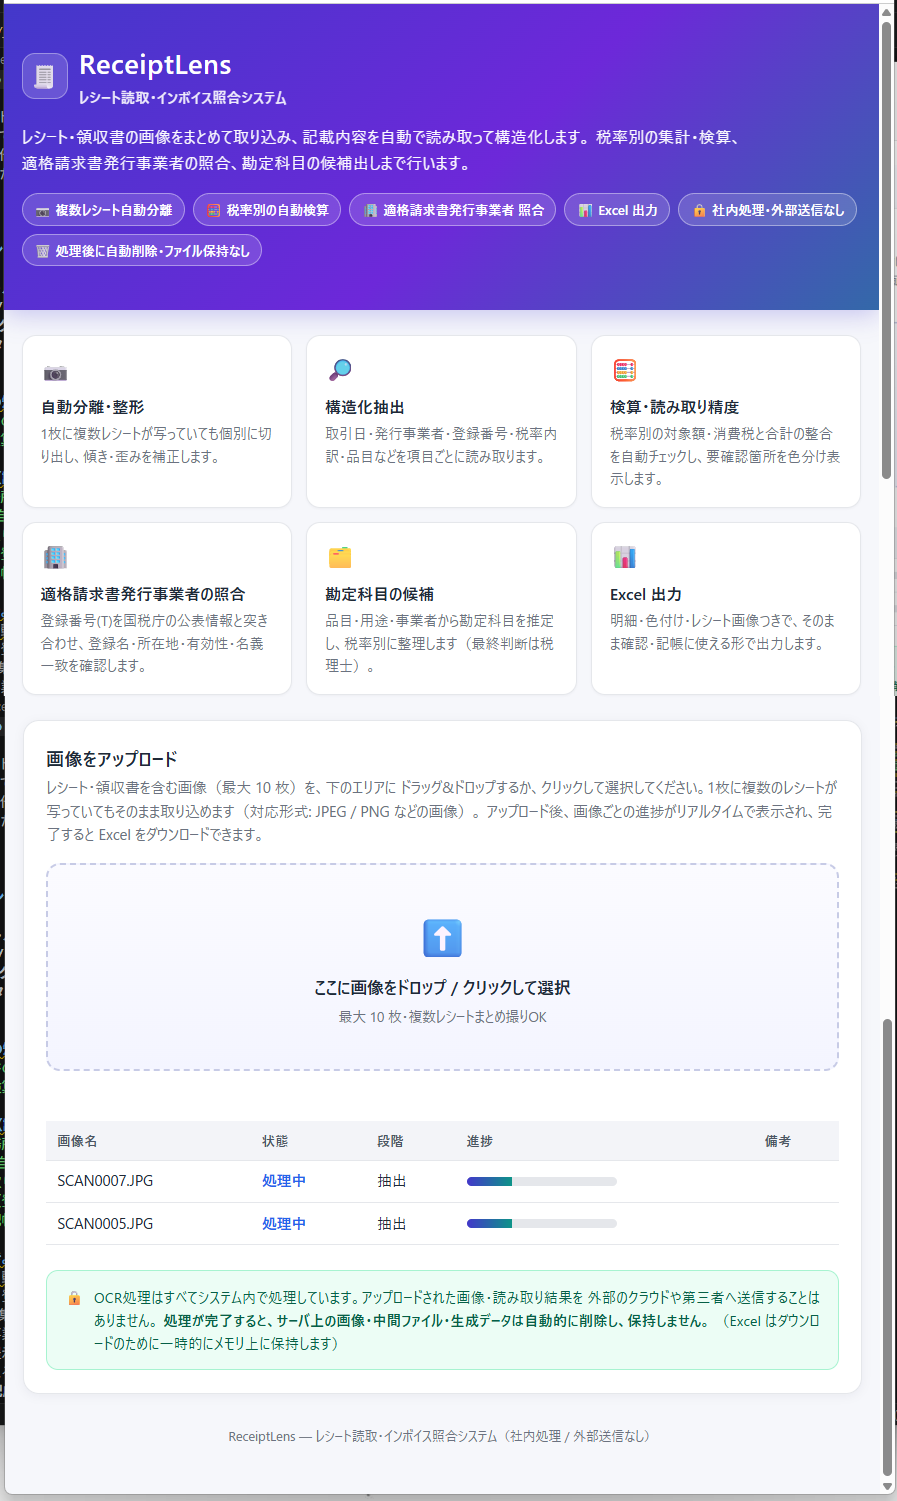Click the magnifier icon on 構造化抽出 card
This screenshot has height=1501, width=897.
(x=340, y=370)
